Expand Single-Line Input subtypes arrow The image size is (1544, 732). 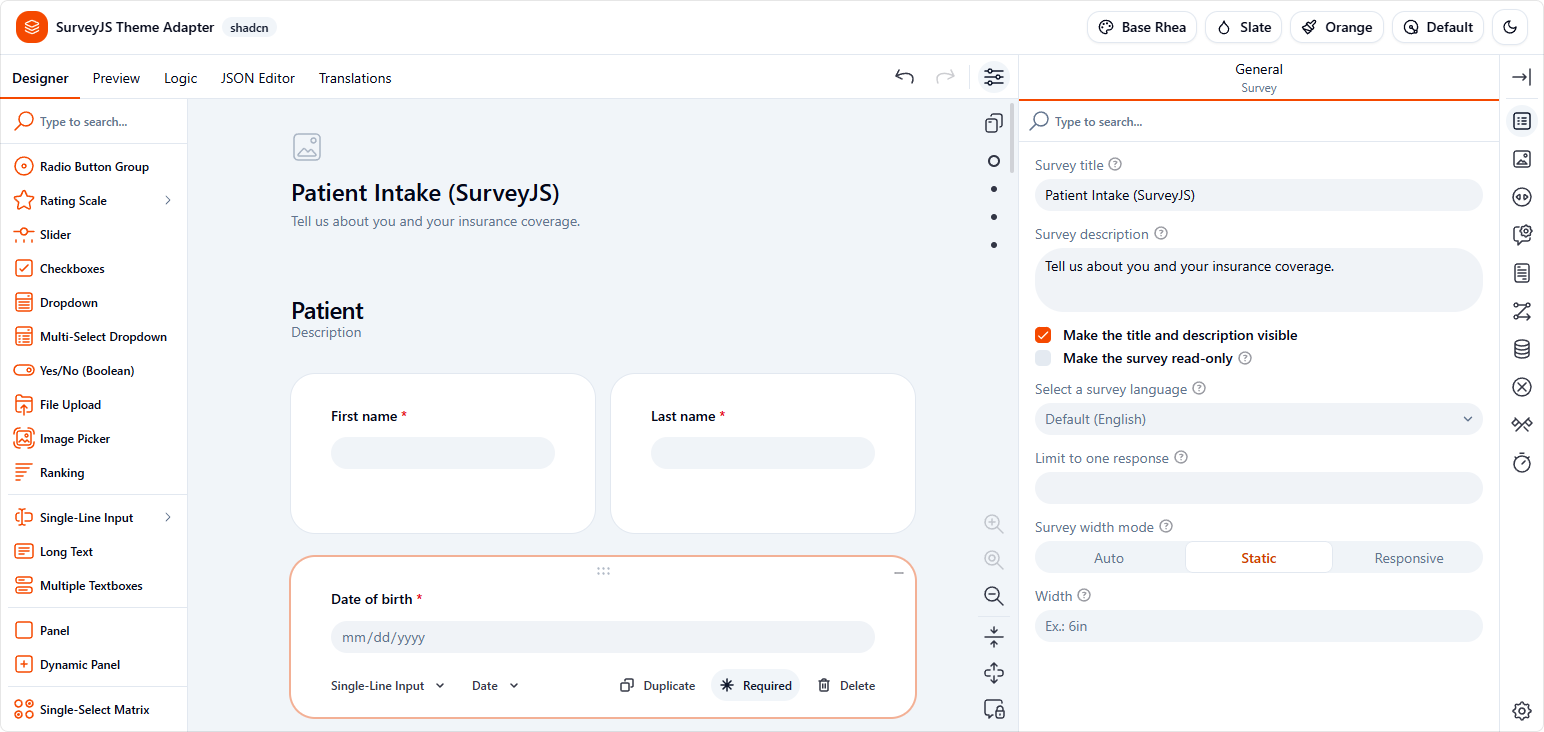click(x=168, y=517)
